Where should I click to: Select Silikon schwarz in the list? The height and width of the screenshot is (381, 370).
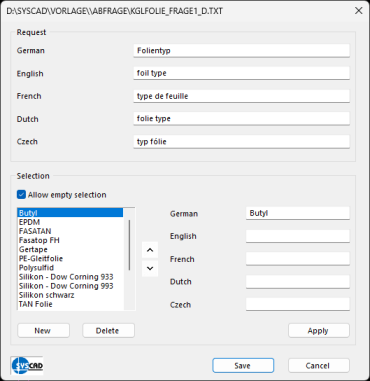tap(70, 295)
